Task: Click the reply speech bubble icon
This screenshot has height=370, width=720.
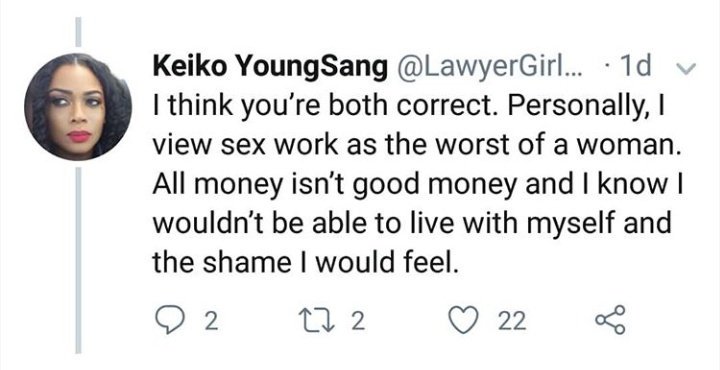Action: click(x=168, y=321)
